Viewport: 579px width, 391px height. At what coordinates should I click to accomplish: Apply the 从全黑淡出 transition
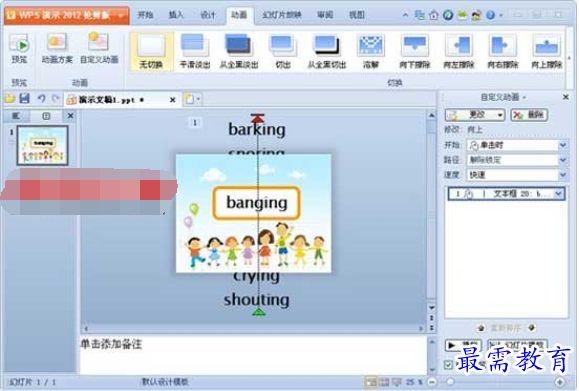(239, 51)
